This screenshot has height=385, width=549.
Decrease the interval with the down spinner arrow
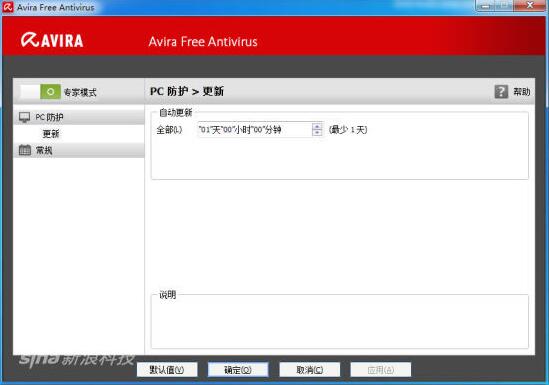pos(317,133)
